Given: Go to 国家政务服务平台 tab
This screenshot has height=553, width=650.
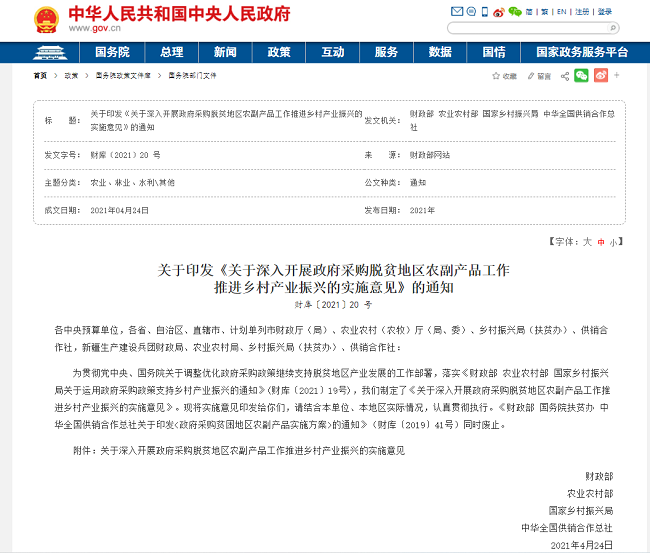Looking at the screenshot, I should 582,52.
